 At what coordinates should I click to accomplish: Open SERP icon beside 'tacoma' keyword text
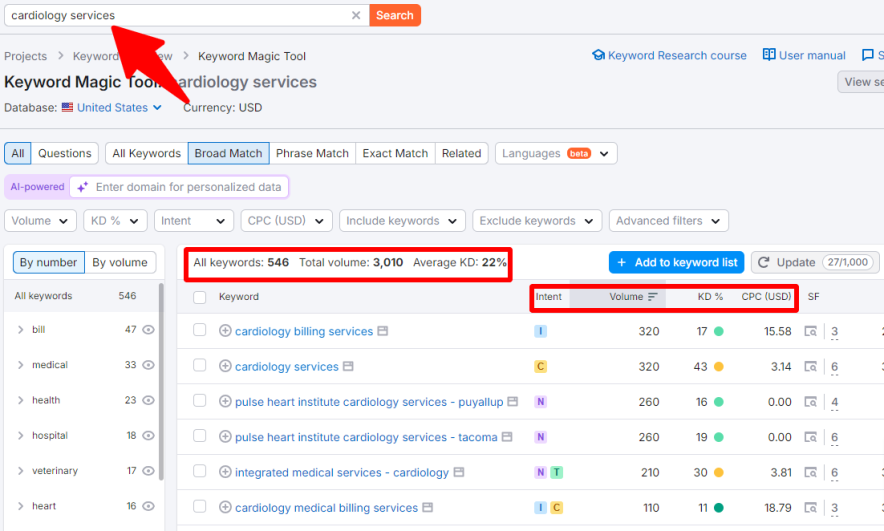pyautogui.click(x=507, y=437)
